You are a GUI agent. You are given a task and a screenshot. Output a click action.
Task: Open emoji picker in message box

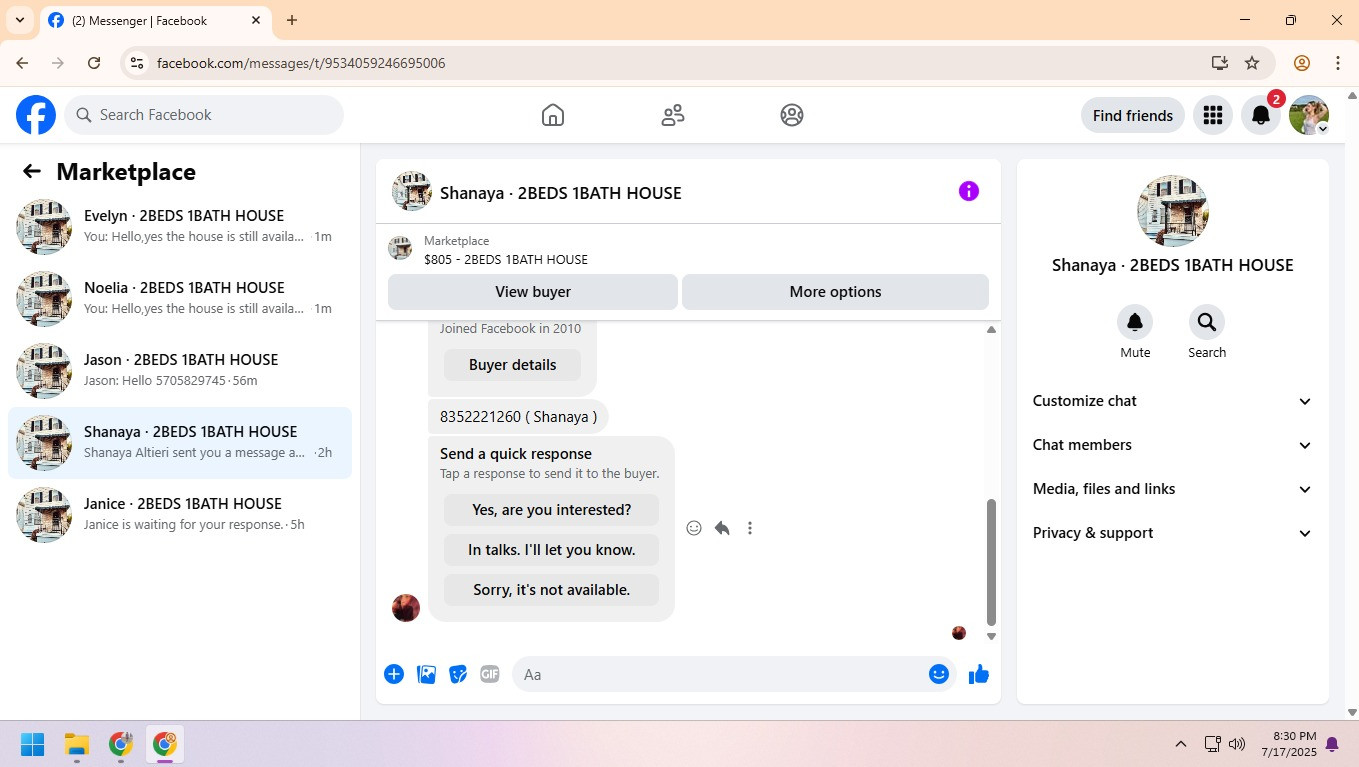(939, 674)
